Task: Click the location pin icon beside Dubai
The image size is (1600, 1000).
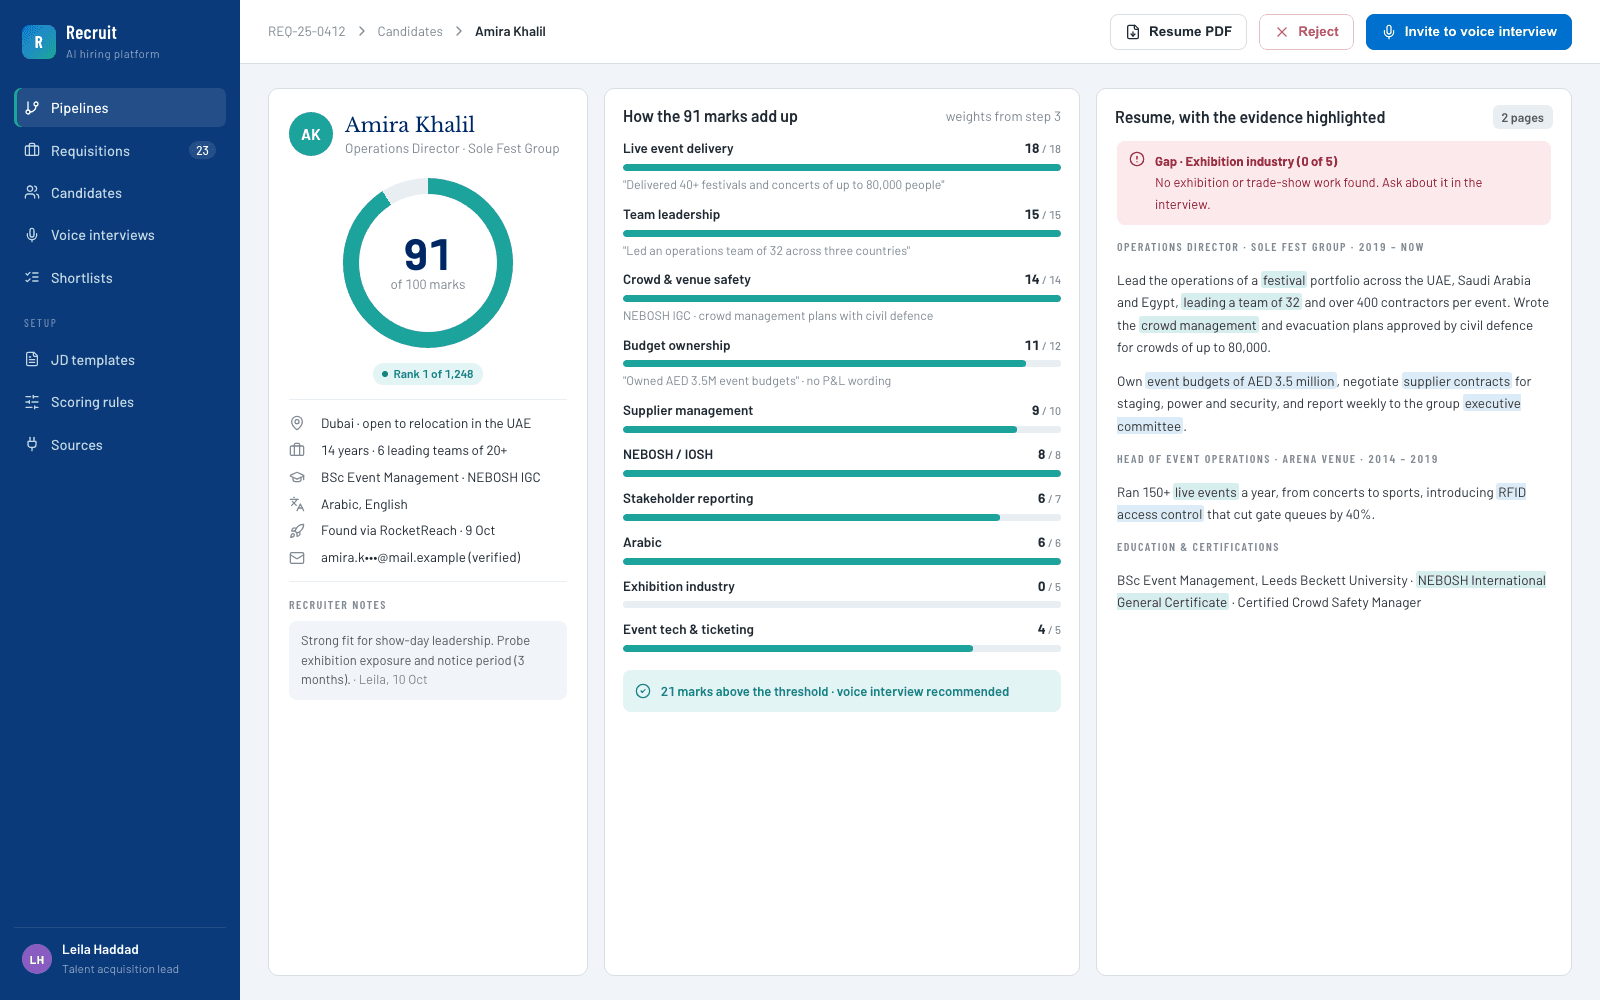Action: (x=297, y=423)
